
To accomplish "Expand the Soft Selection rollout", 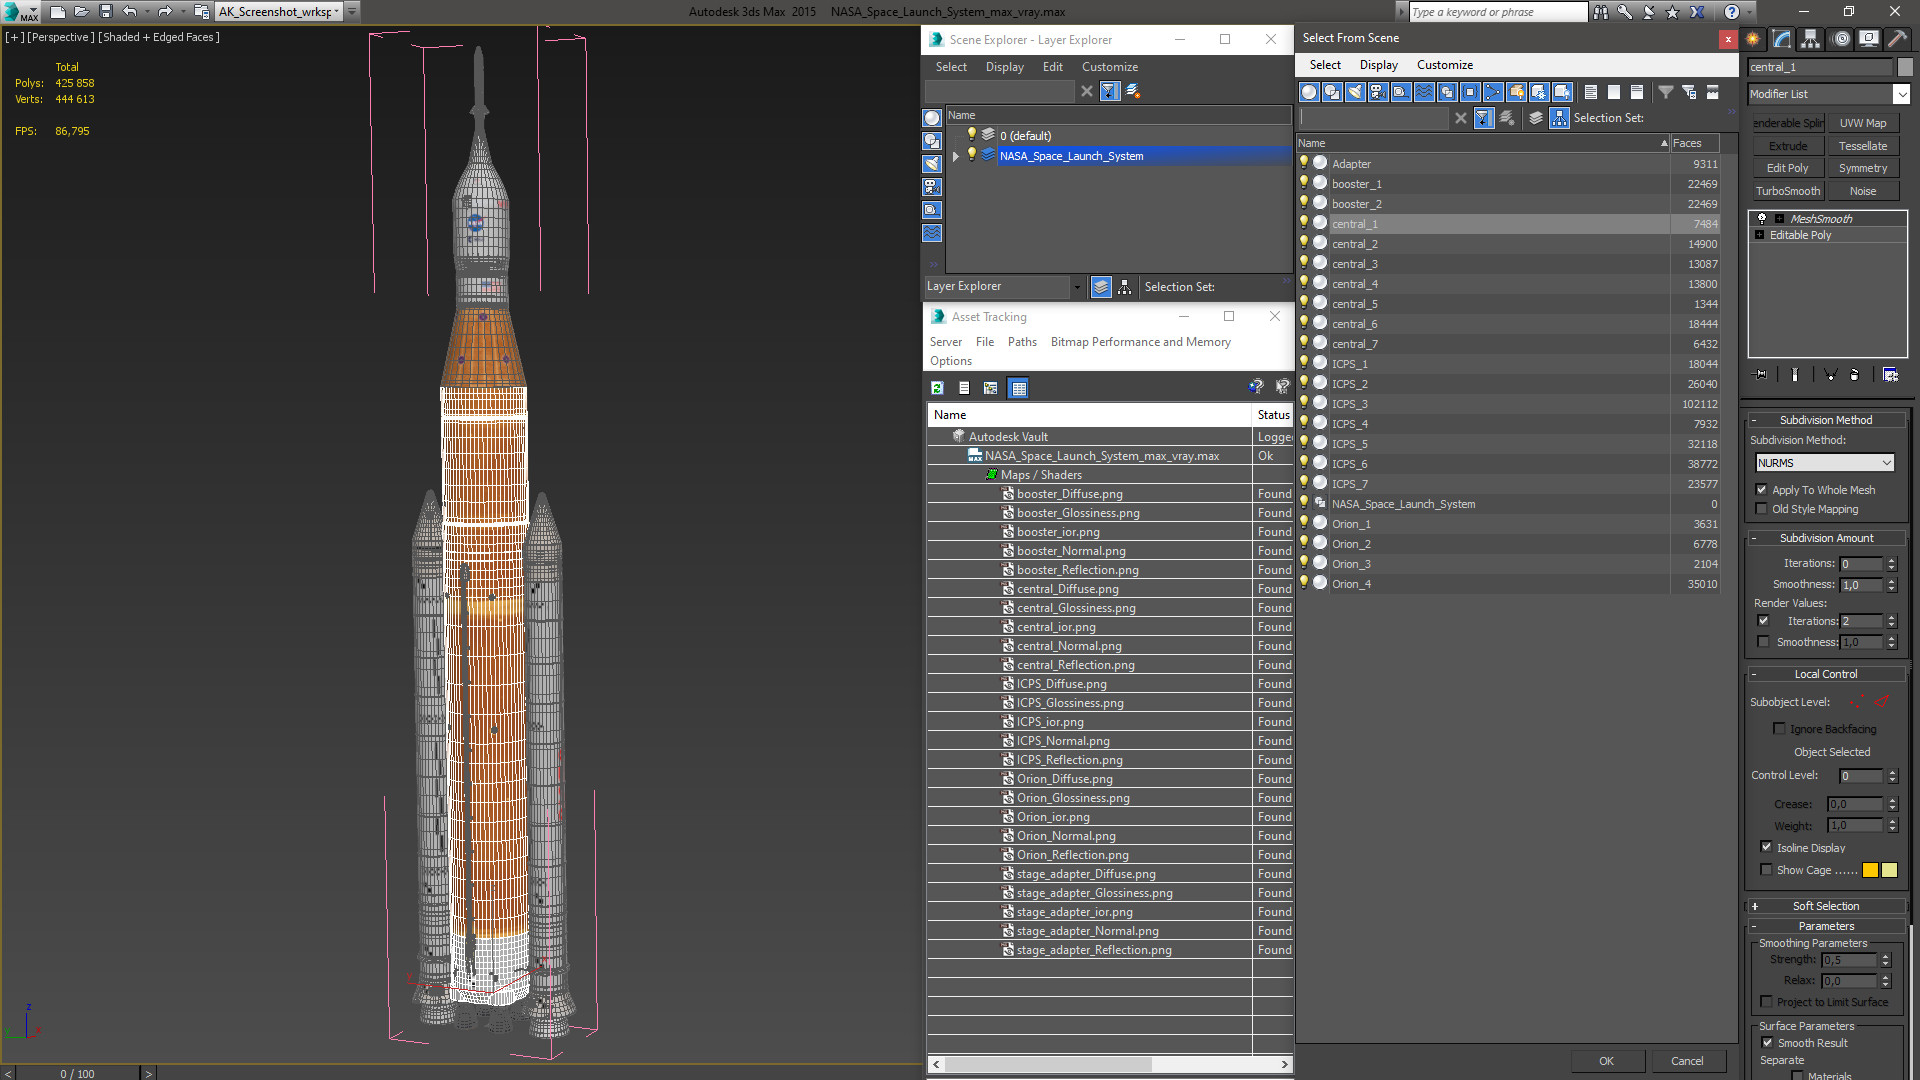I will click(1825, 906).
